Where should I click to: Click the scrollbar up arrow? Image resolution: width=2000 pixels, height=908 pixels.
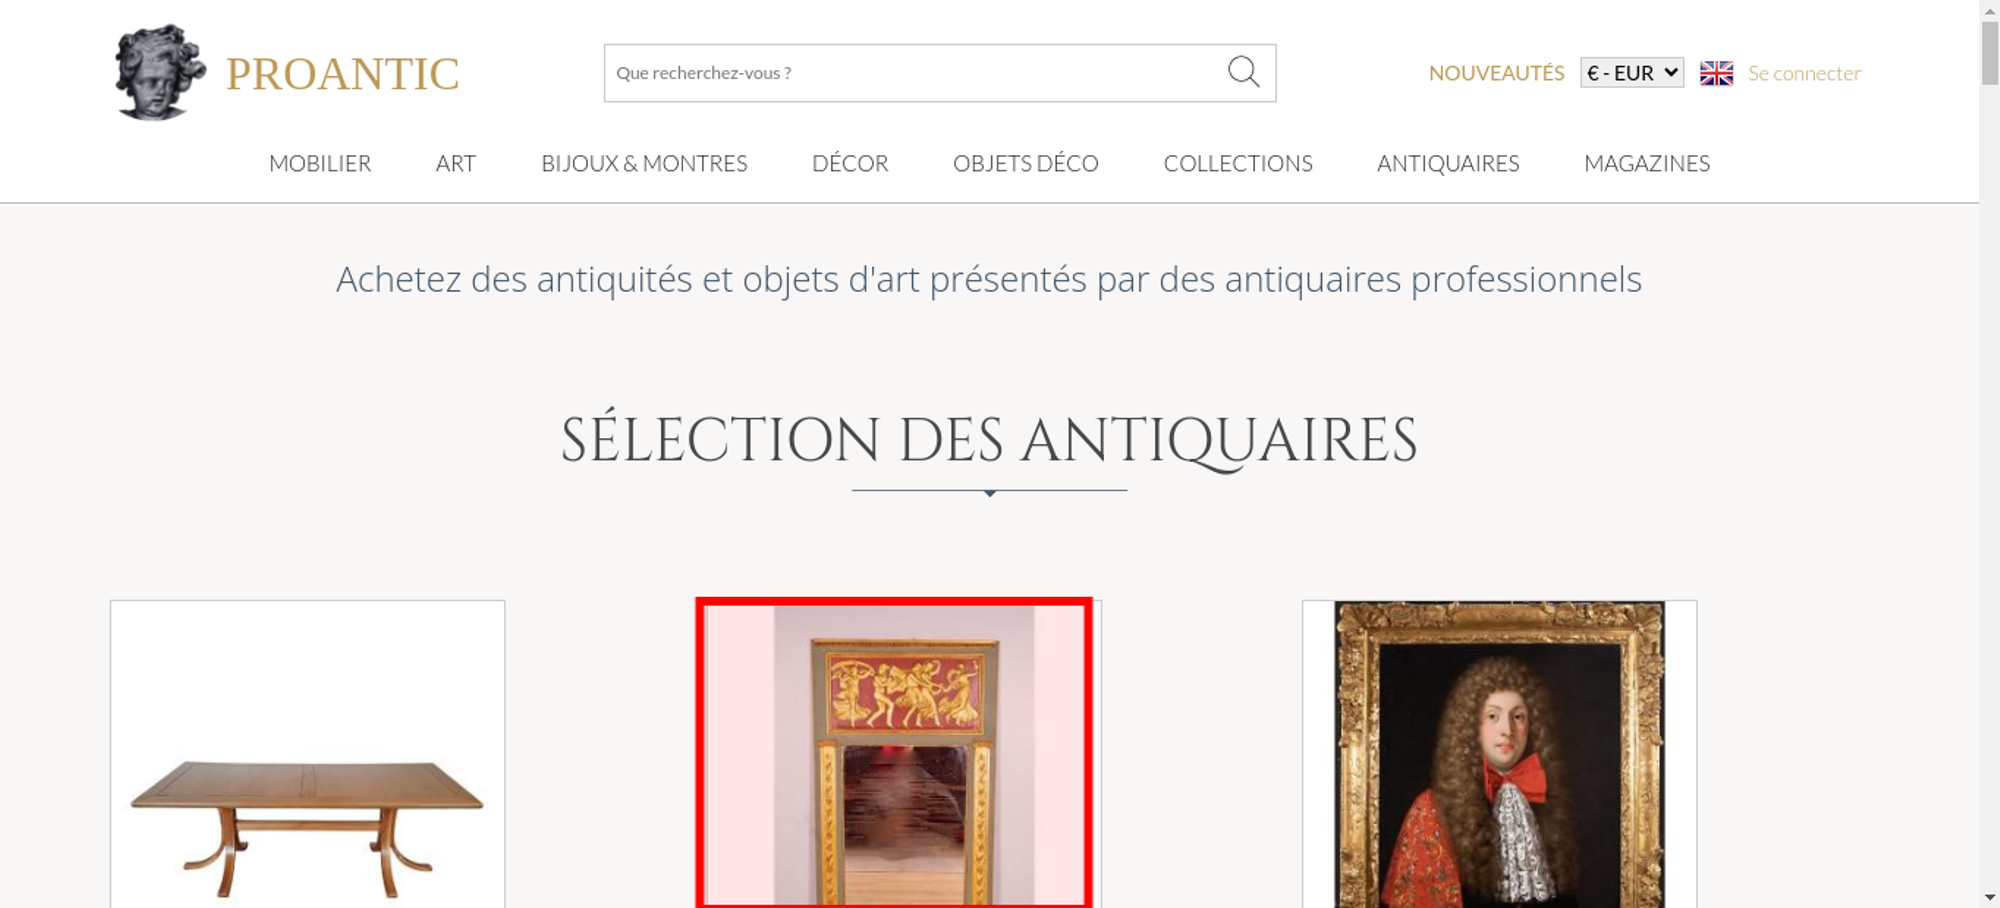1989,9
